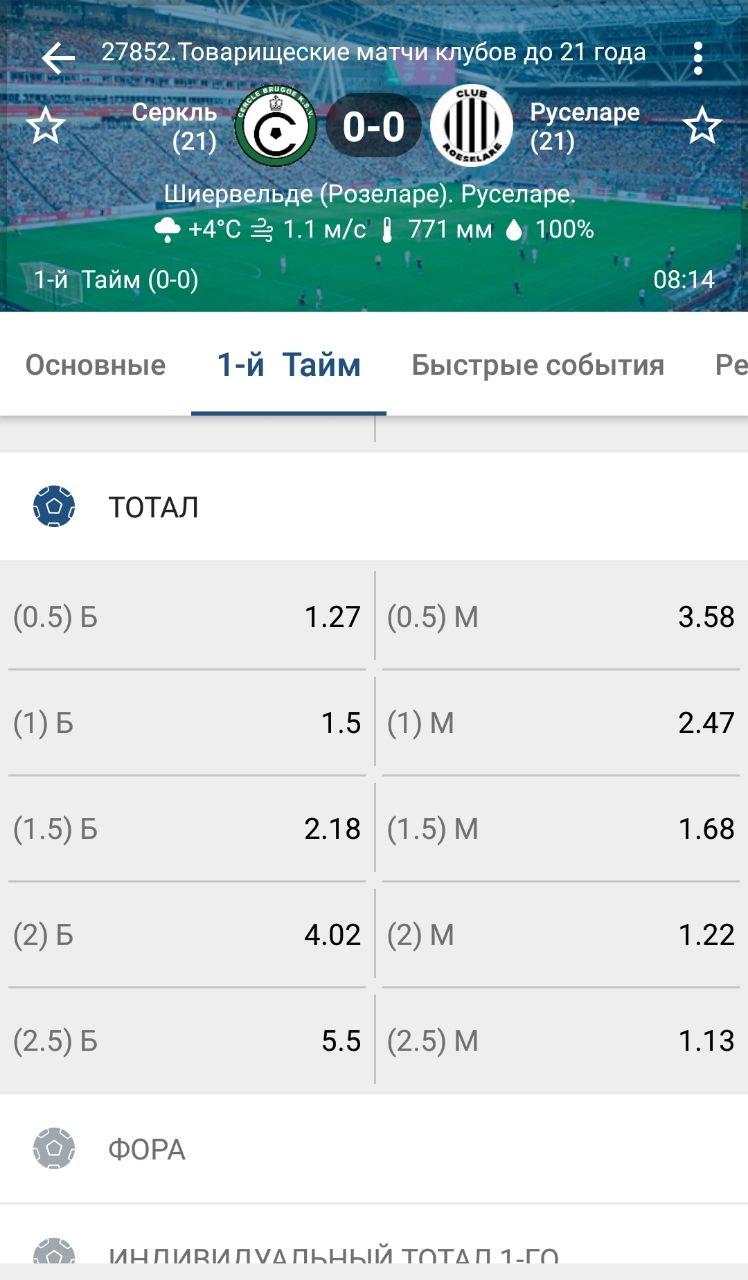Bet on total over 0.5 at 1.27

[187, 617]
